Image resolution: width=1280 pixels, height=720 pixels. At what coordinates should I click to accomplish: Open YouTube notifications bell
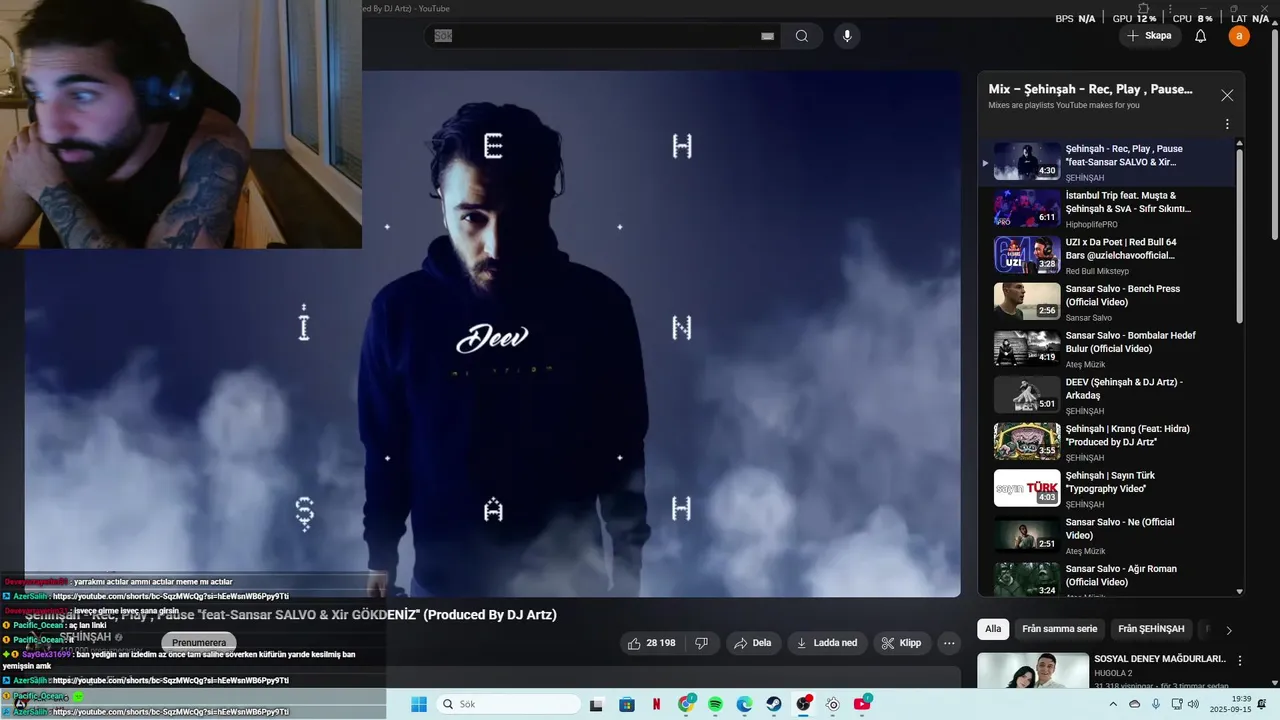(x=1201, y=36)
